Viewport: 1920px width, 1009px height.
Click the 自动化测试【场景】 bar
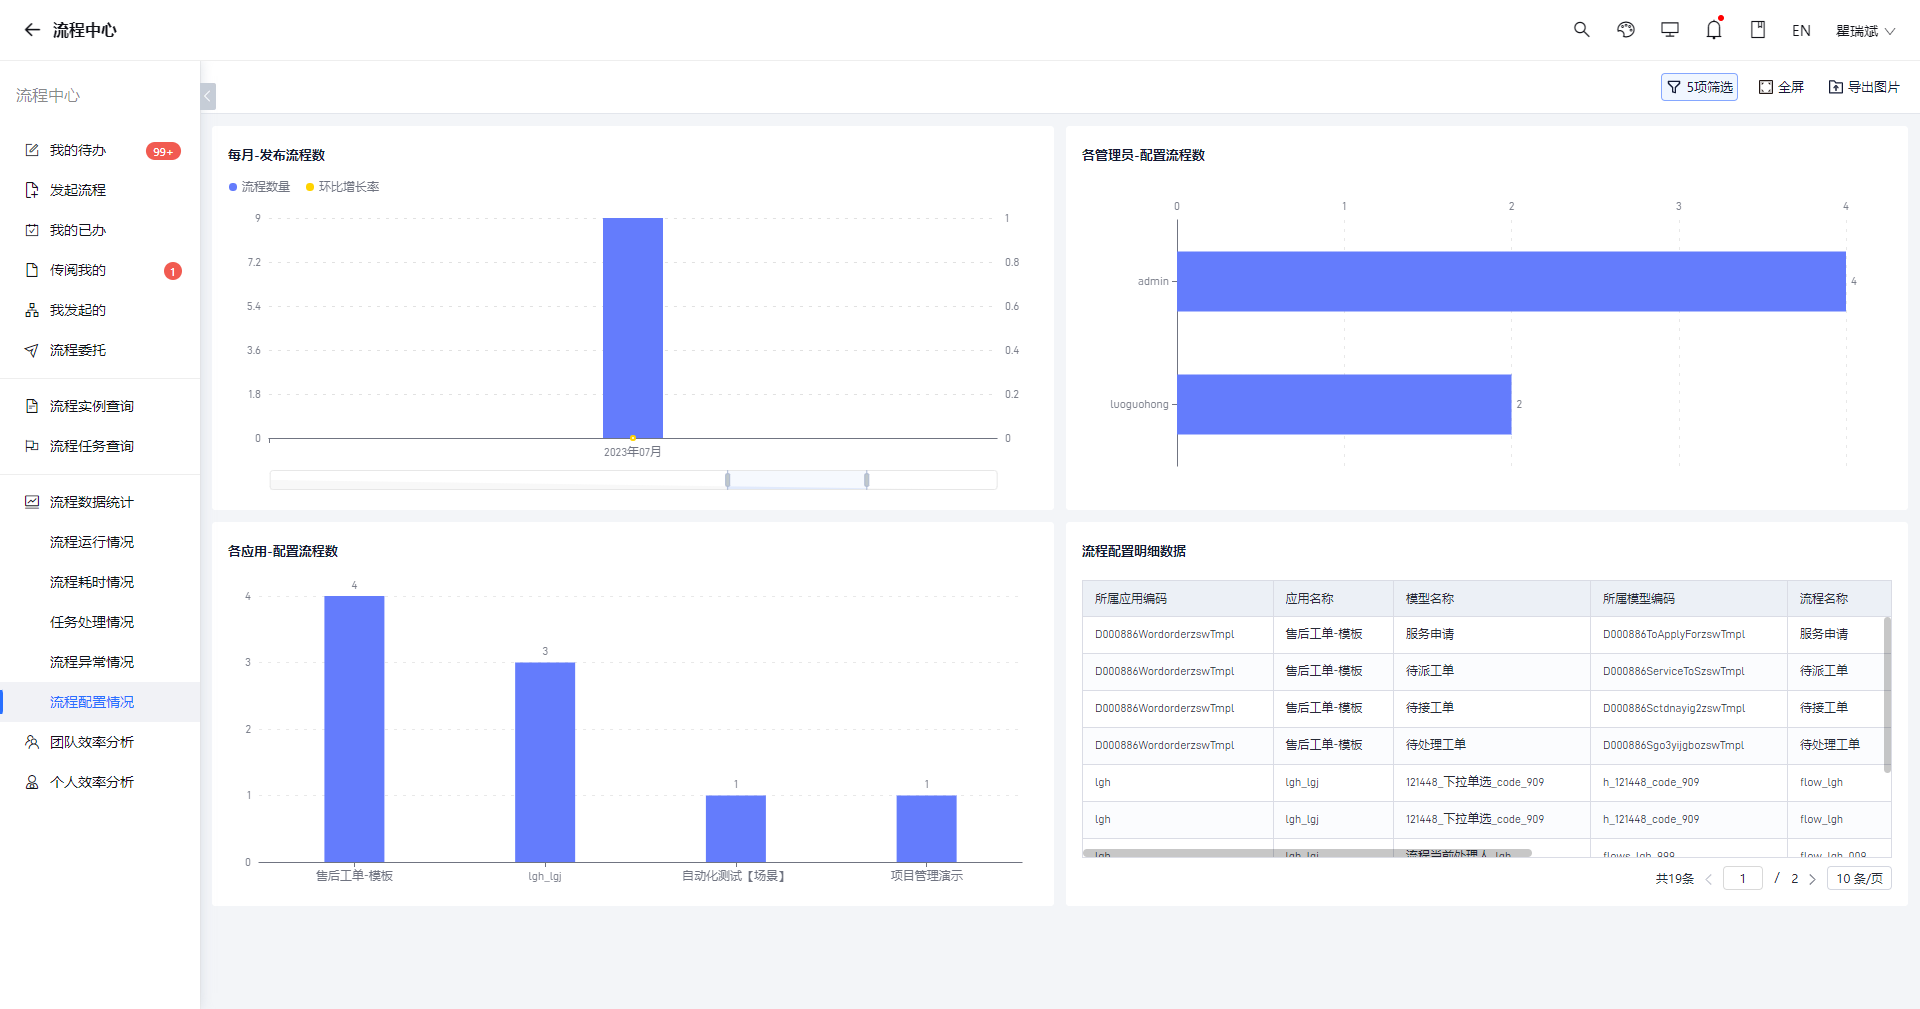point(736,829)
